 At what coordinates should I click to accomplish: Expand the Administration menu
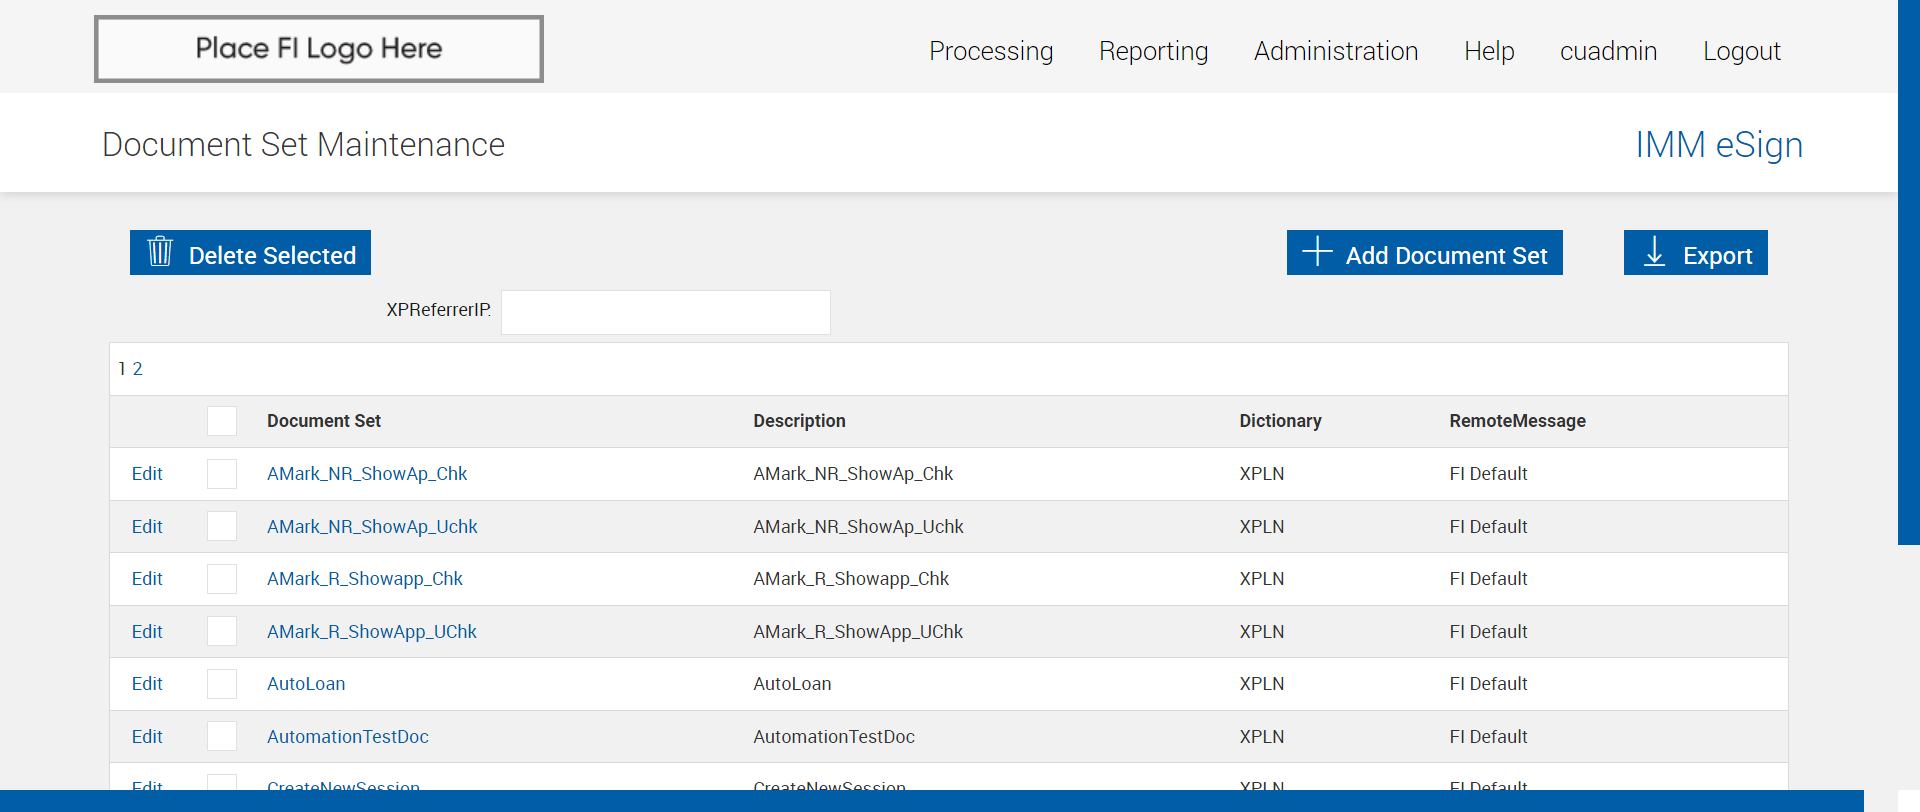click(1336, 51)
